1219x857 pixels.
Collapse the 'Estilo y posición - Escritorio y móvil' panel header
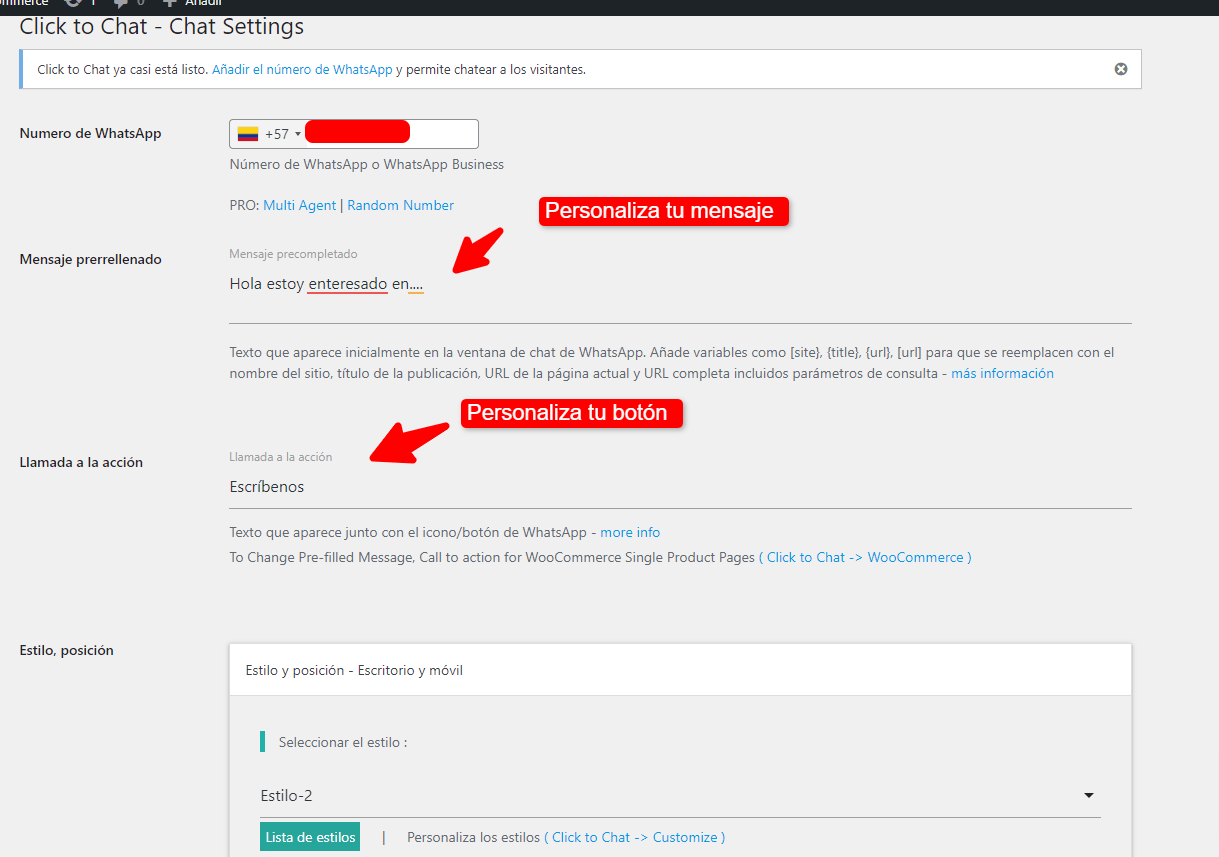coord(680,670)
